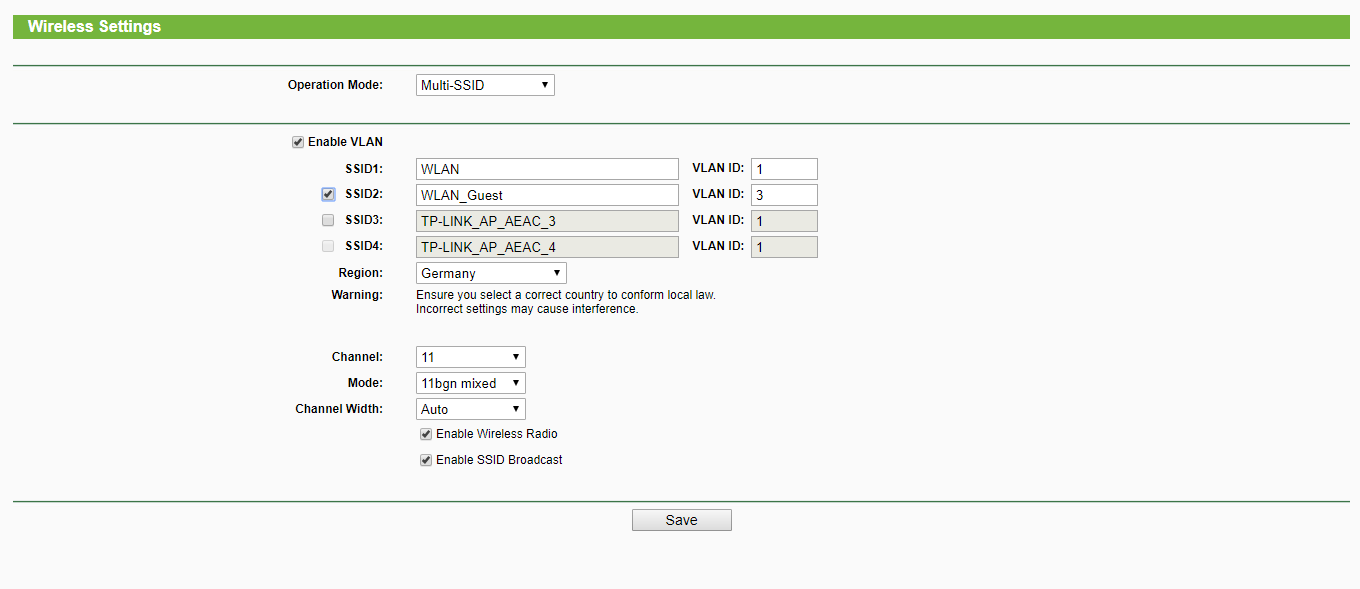This screenshot has height=589, width=1360.
Task: Click the SSID2 field containing WLAN_Guest
Action: (x=547, y=195)
